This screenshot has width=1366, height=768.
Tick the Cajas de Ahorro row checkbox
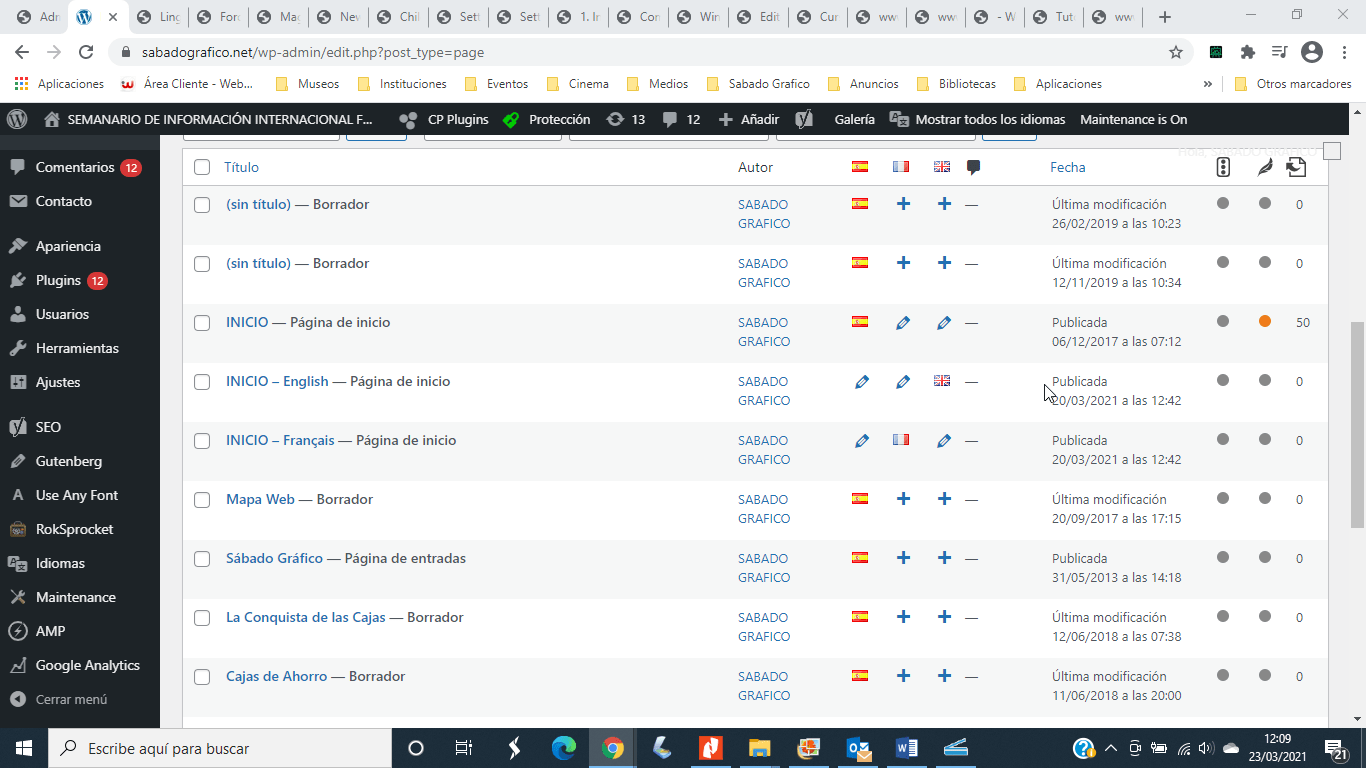pos(202,677)
